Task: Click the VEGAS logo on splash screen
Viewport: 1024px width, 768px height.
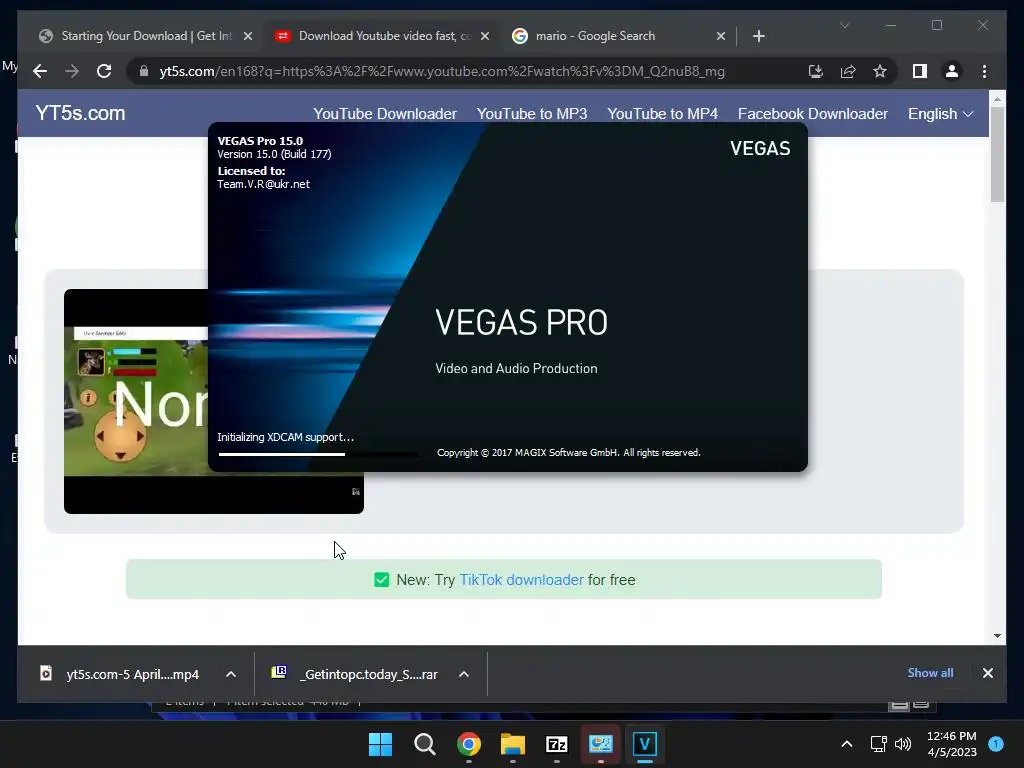Action: [x=760, y=148]
